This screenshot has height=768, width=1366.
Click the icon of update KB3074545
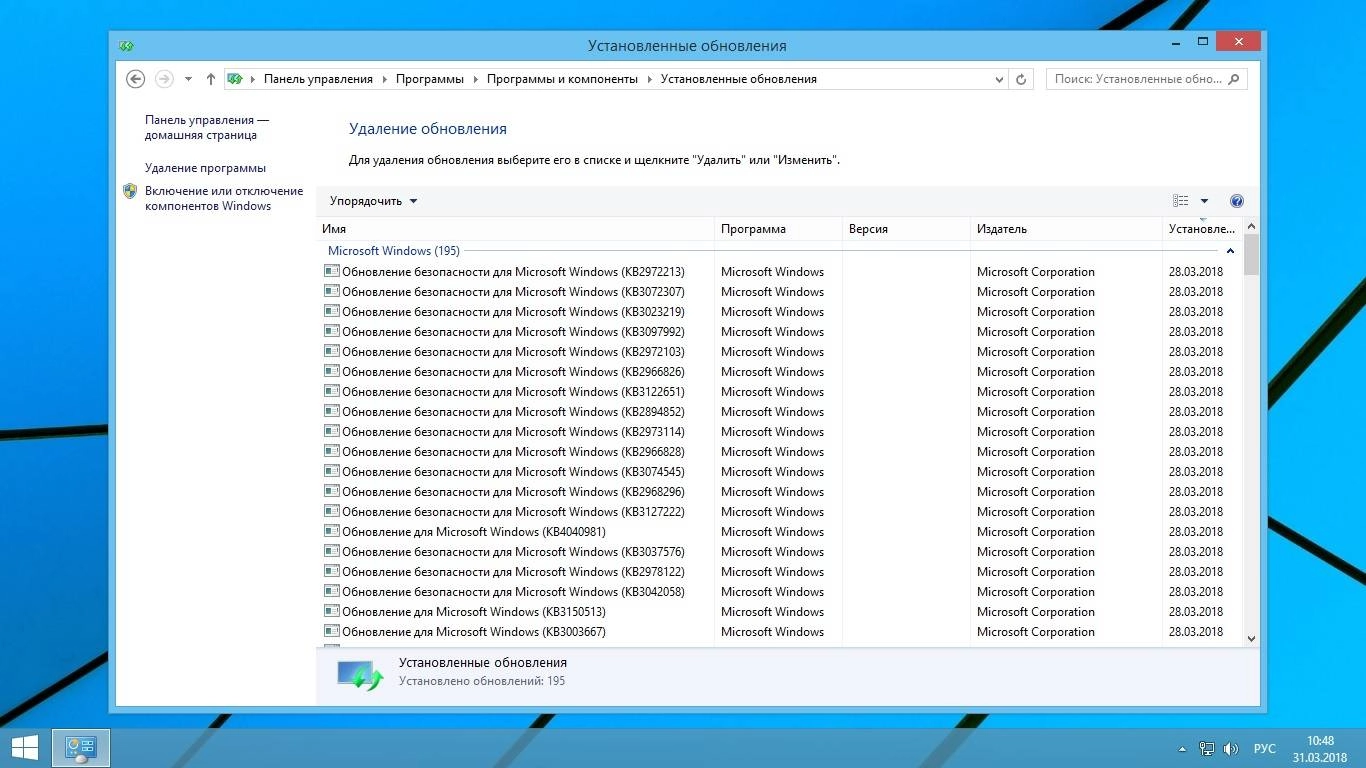point(332,471)
